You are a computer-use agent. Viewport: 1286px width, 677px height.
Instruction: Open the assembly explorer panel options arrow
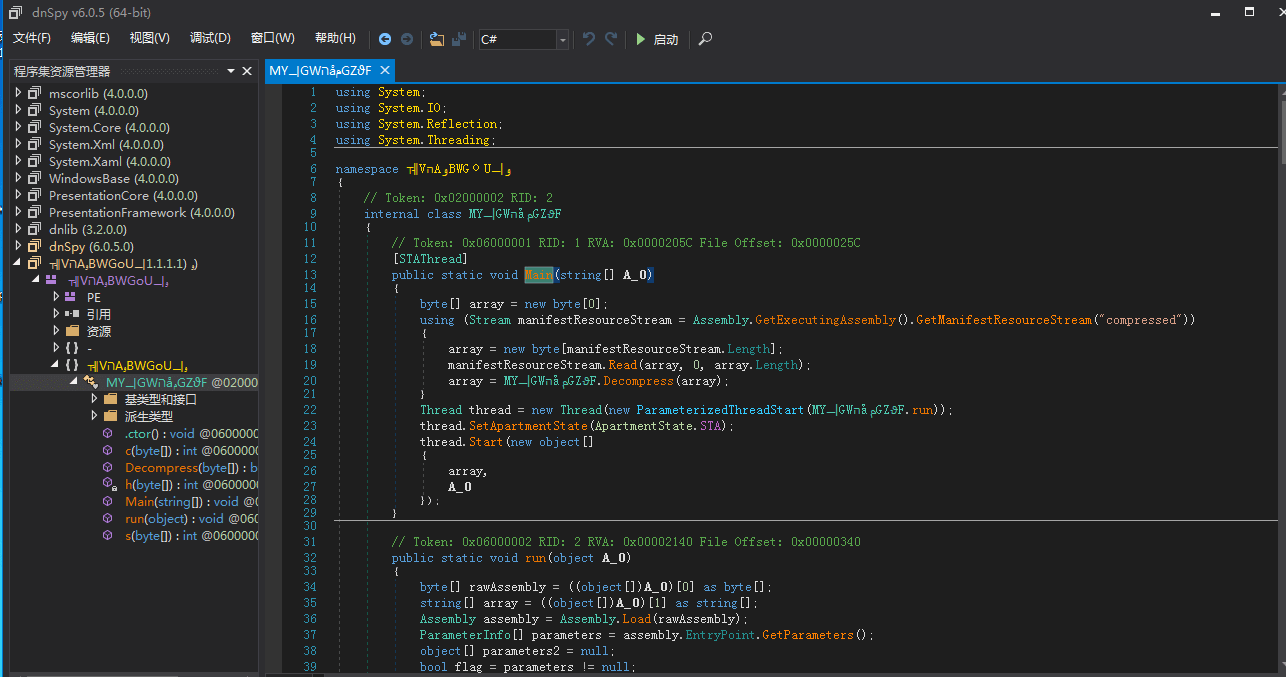(x=230, y=71)
